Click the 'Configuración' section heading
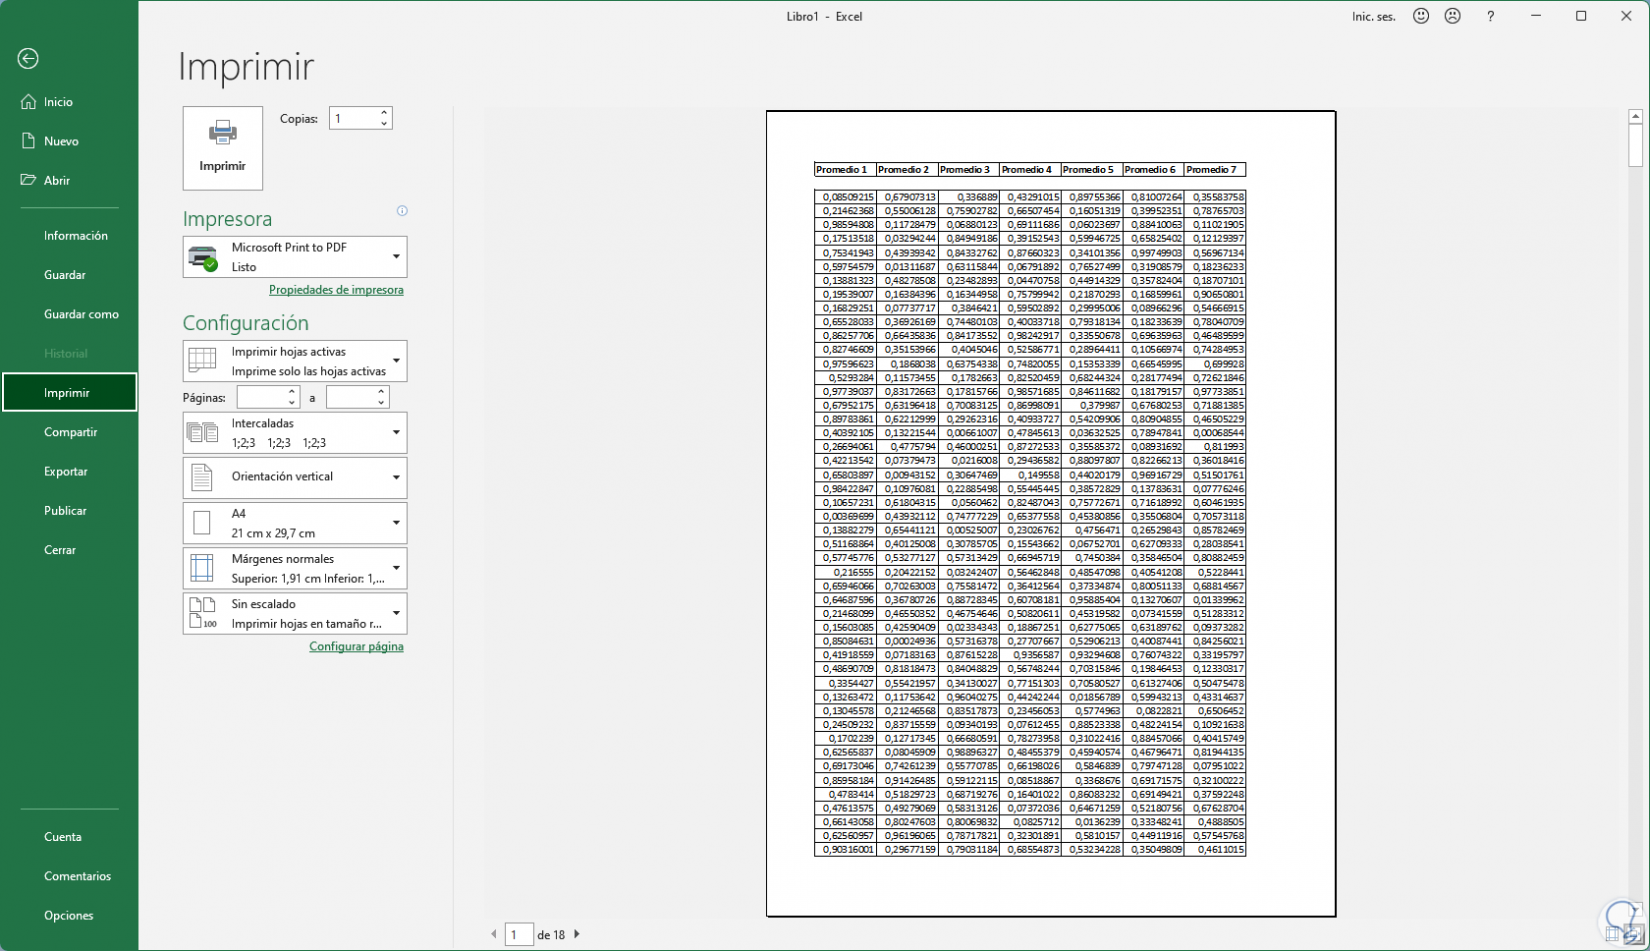The height and width of the screenshot is (951, 1650). click(245, 323)
